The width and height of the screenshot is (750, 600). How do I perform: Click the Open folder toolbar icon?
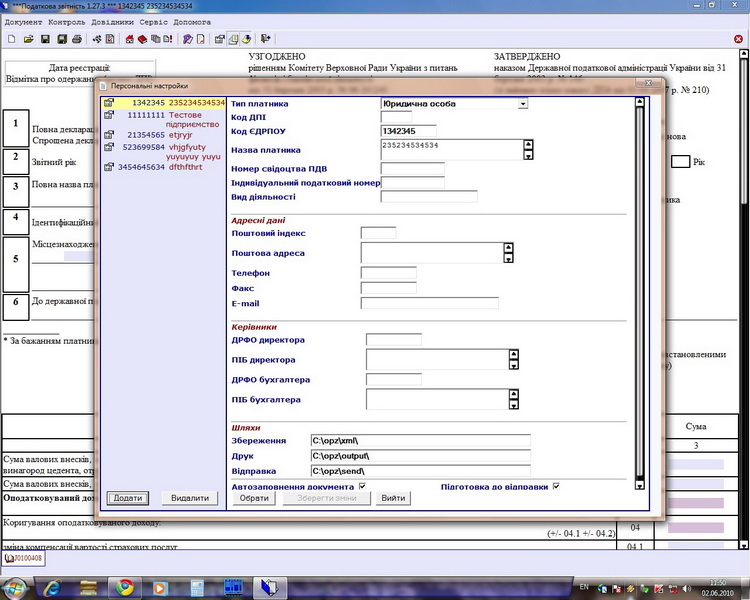tap(29, 39)
